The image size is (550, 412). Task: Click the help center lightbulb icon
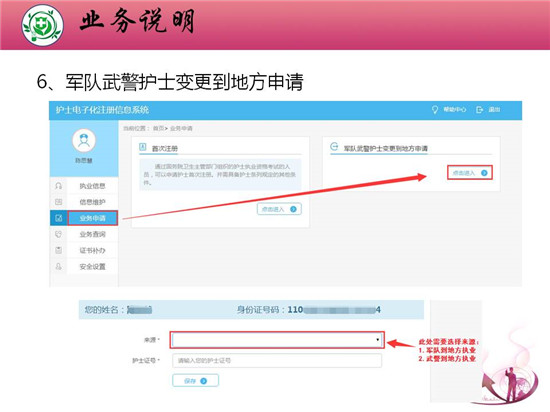(435, 110)
